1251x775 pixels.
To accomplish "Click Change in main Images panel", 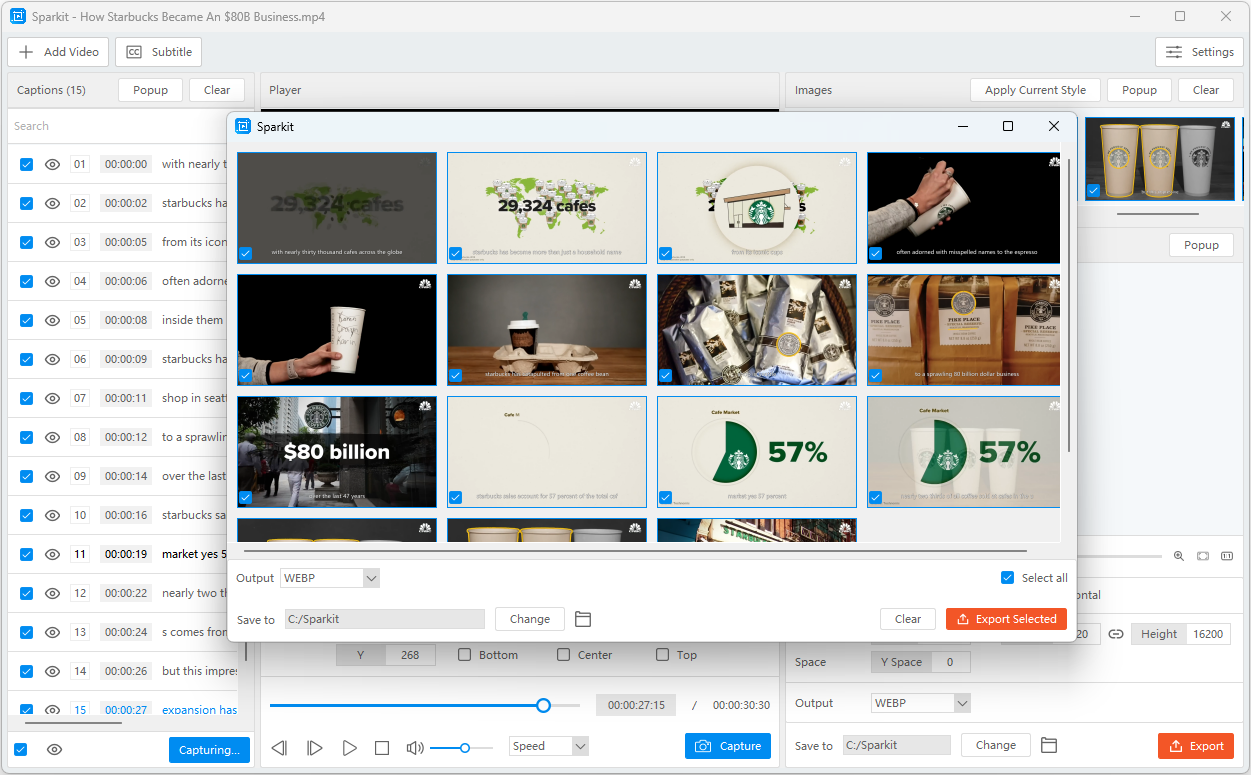I will pyautogui.click(x=996, y=745).
